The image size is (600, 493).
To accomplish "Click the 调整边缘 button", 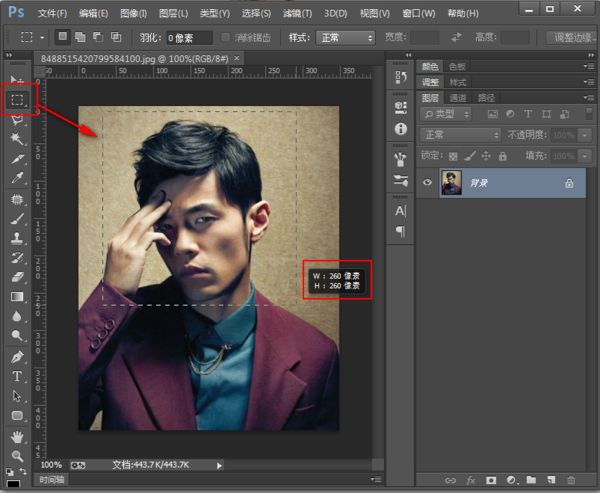I will [572, 38].
